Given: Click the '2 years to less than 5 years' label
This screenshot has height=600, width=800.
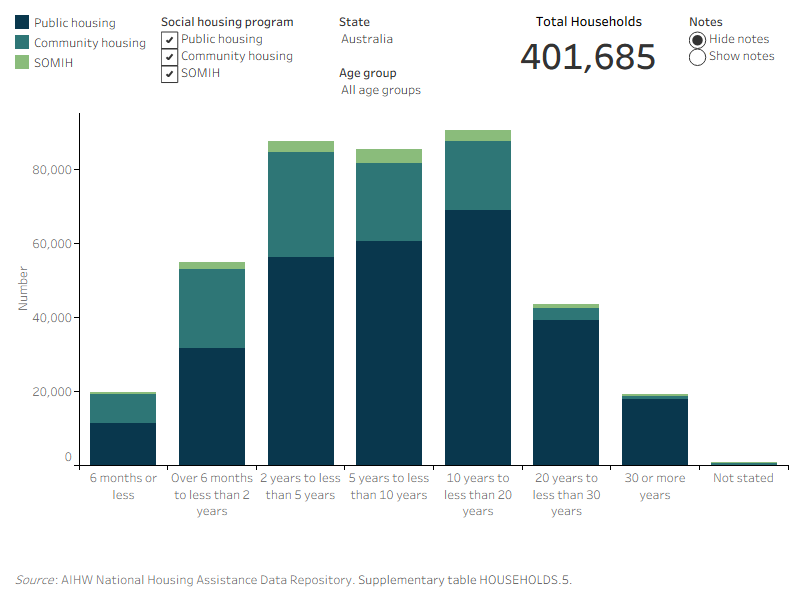Looking at the screenshot, I should point(301,486).
